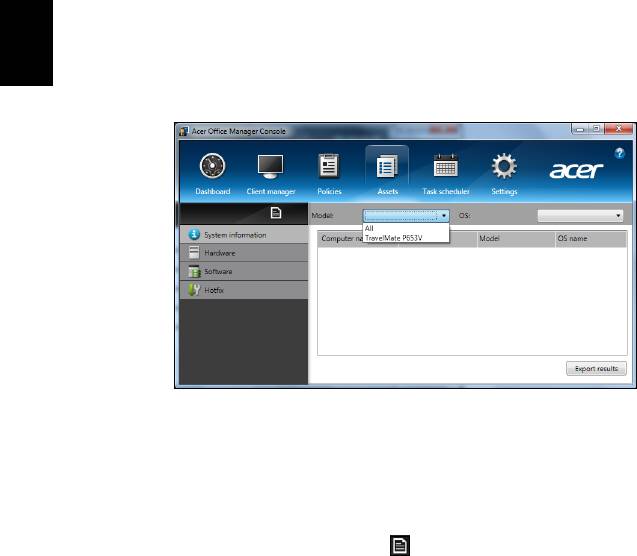Sort by the Computer name column header

coord(340,240)
